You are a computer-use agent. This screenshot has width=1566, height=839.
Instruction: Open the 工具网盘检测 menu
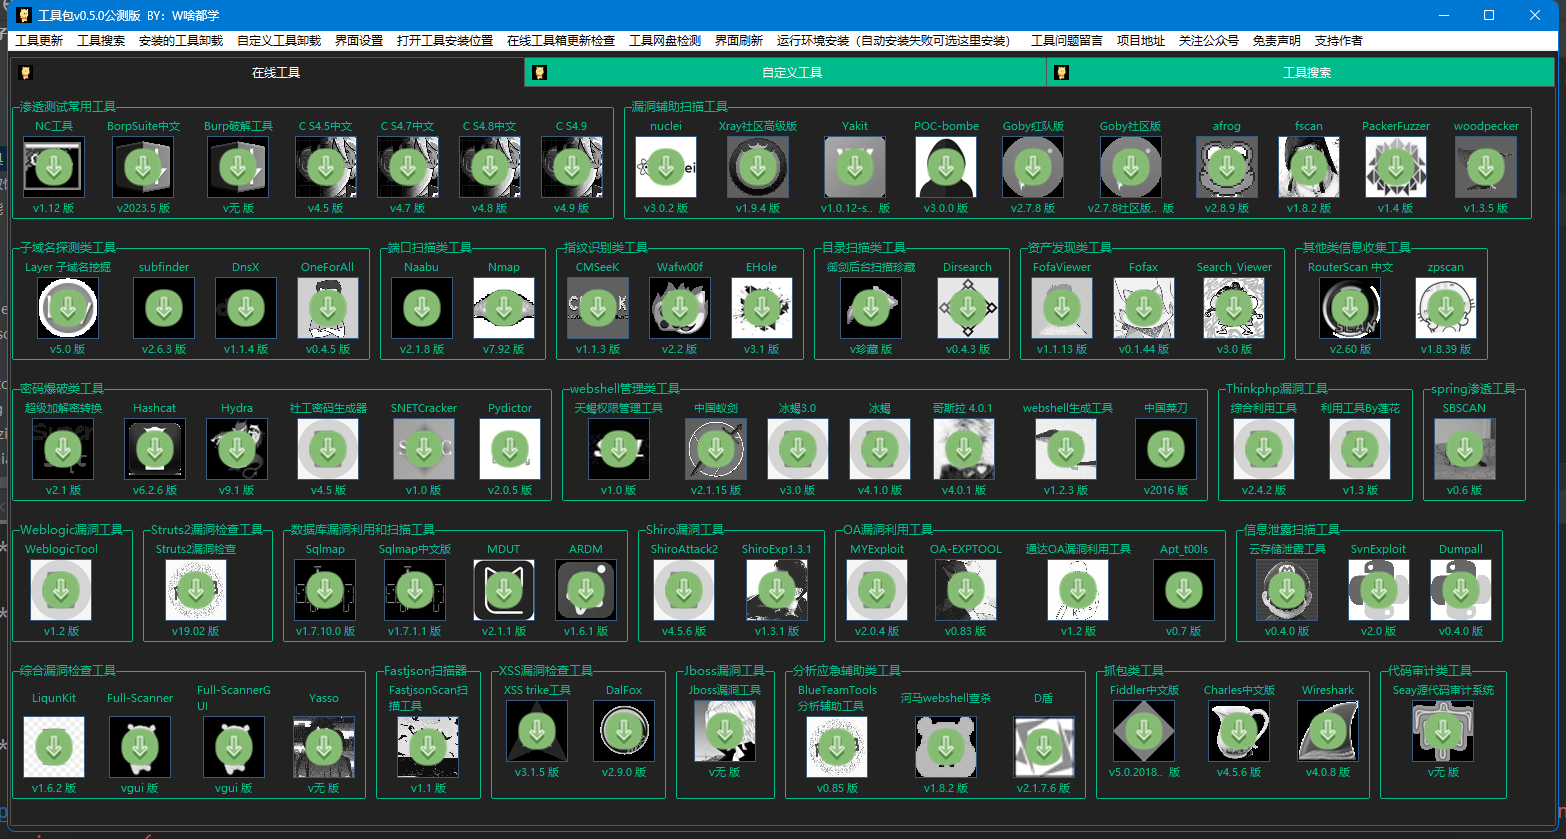pyautogui.click(x=665, y=41)
